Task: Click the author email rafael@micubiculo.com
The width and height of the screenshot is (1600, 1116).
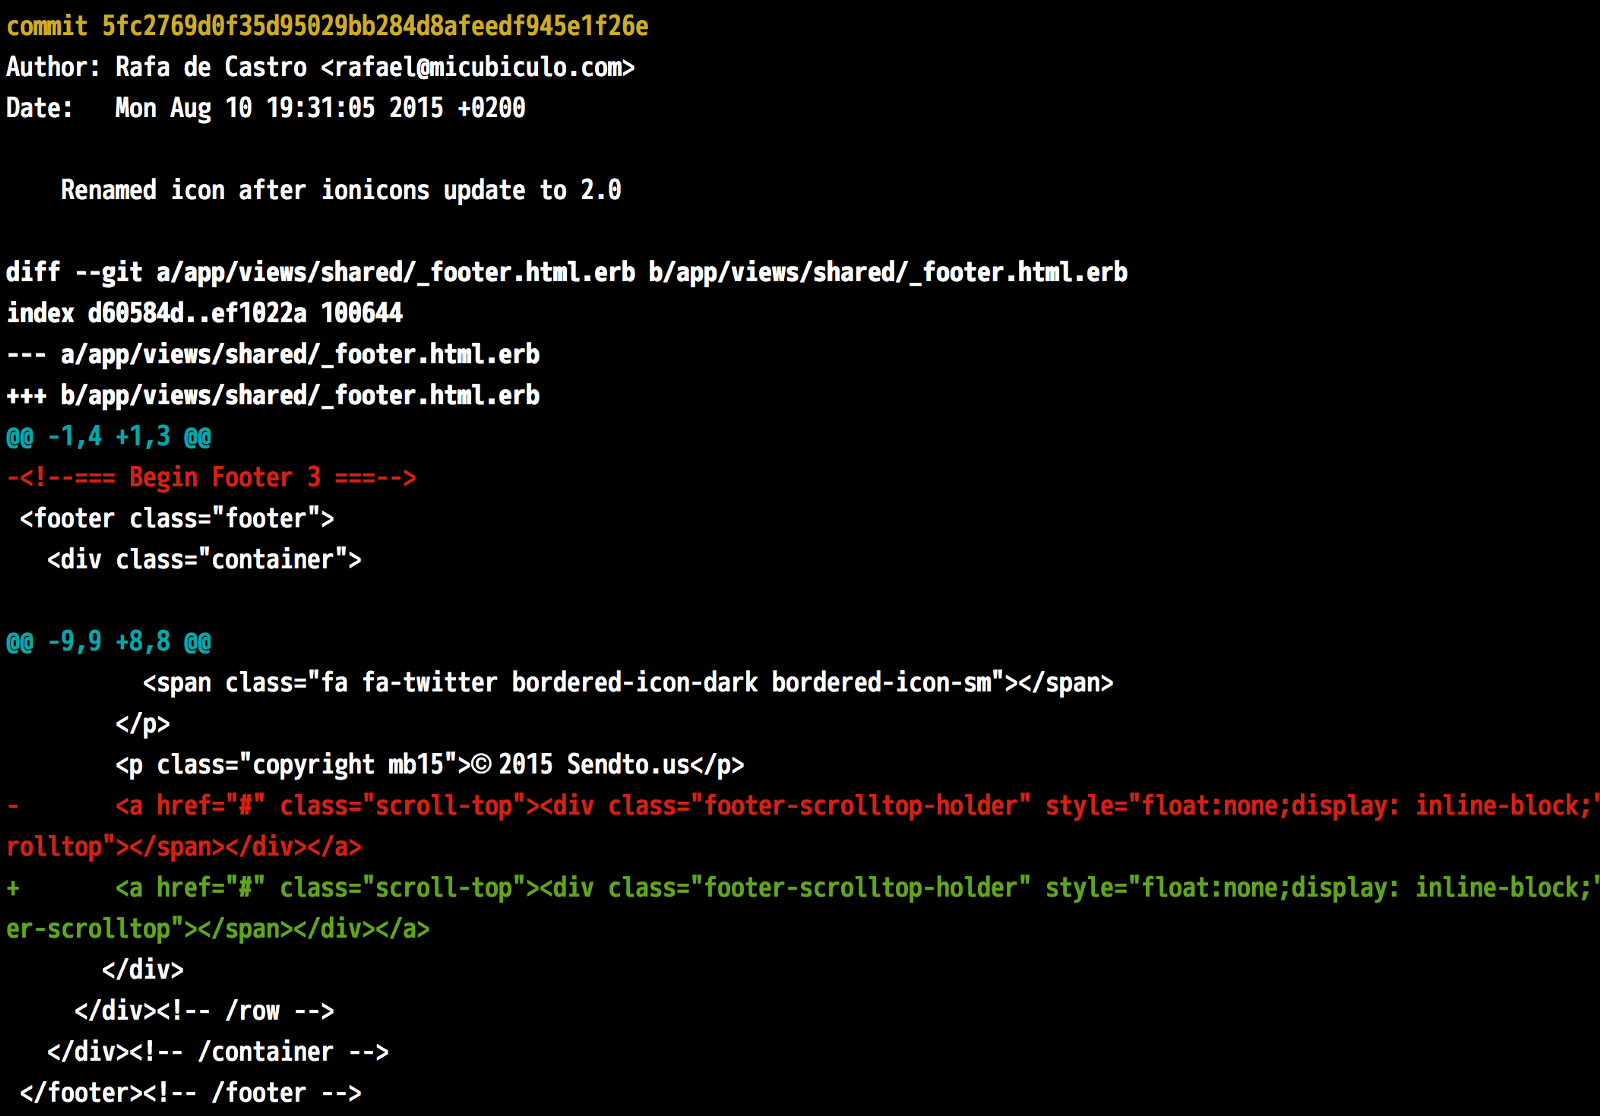Action: [x=477, y=67]
